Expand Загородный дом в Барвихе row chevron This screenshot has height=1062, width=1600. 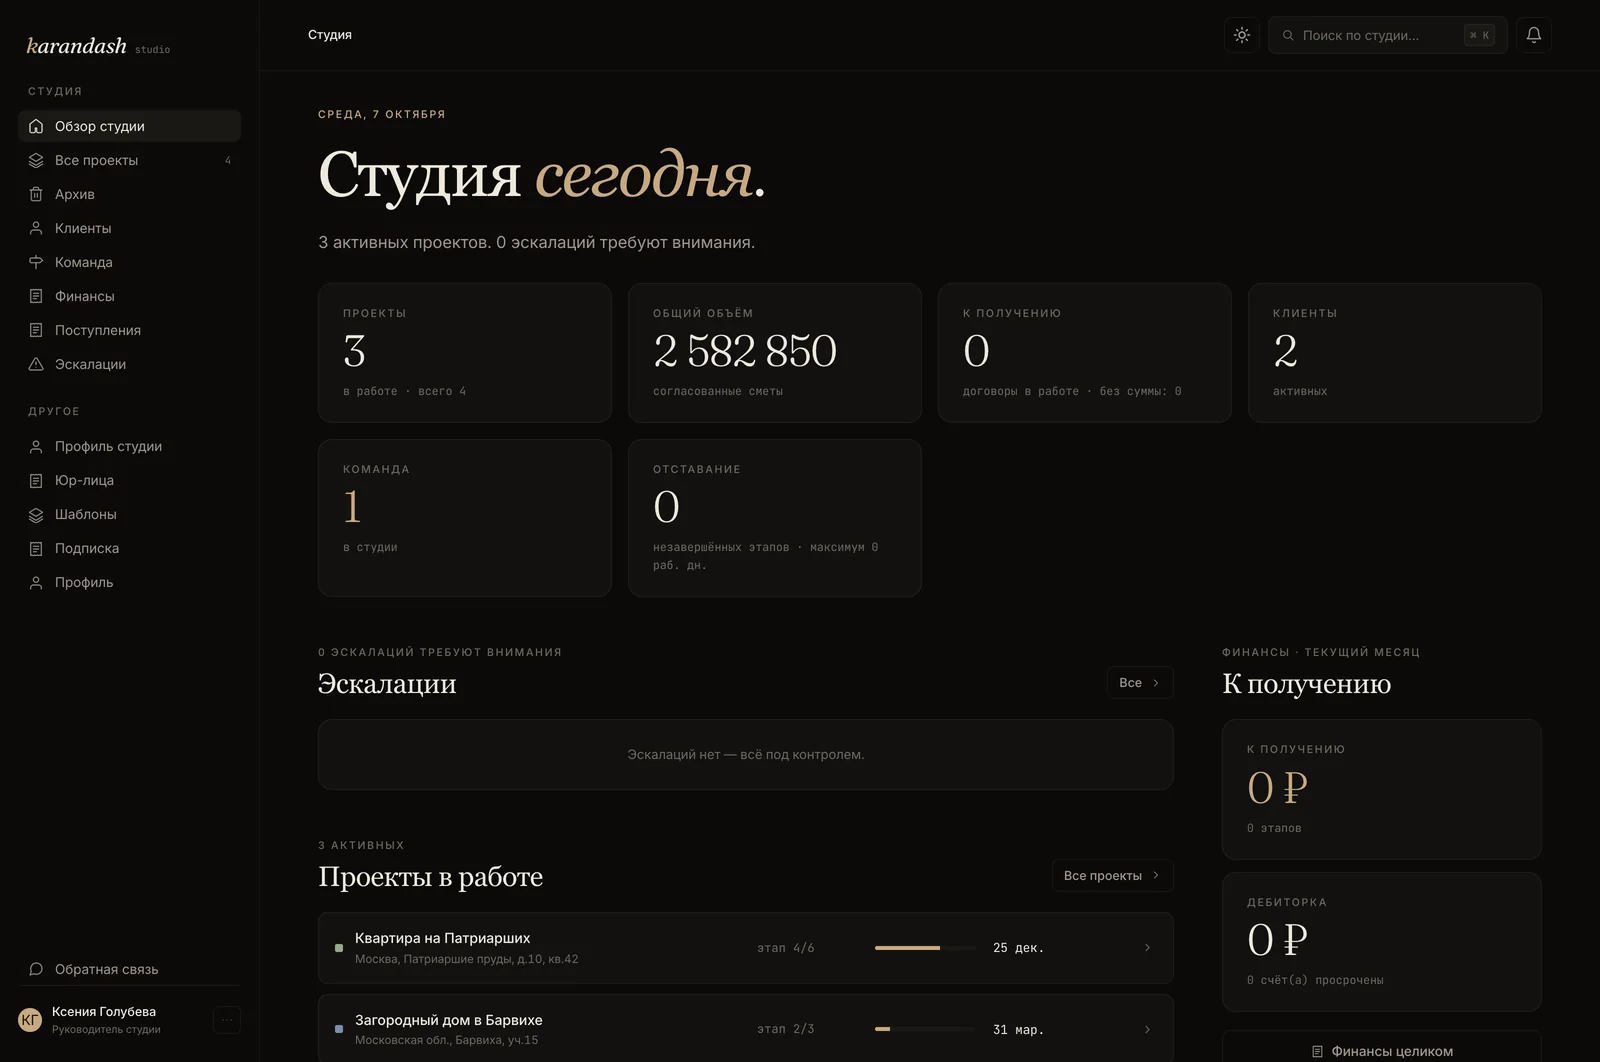point(1147,1029)
